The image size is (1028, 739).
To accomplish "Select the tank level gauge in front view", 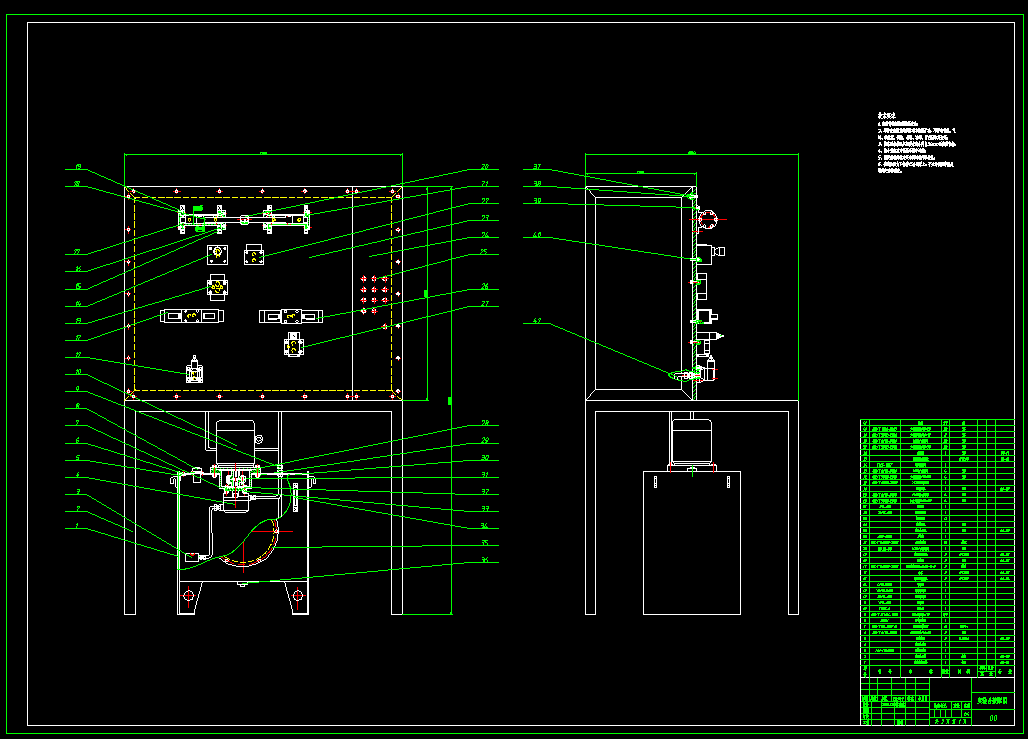I will pyautogui.click(x=295, y=496).
